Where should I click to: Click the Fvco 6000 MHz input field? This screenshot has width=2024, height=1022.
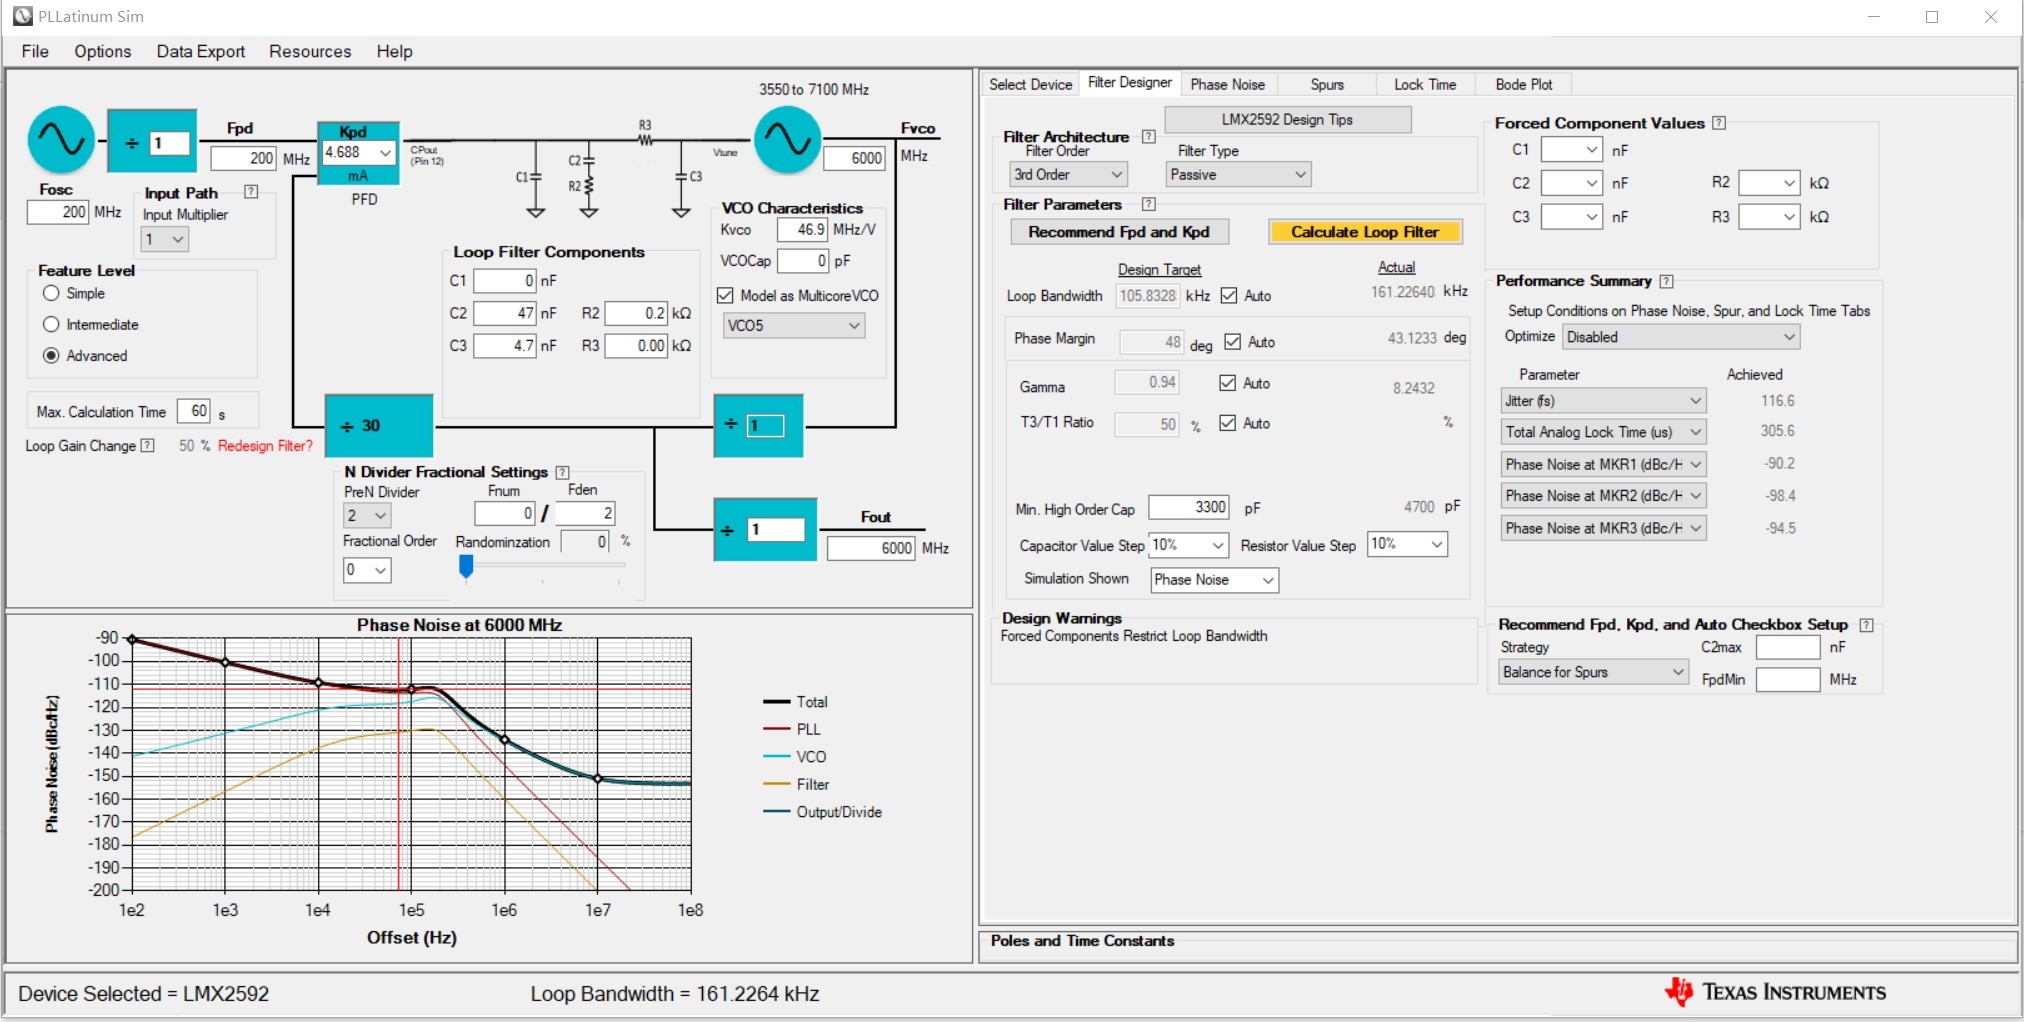pos(854,158)
